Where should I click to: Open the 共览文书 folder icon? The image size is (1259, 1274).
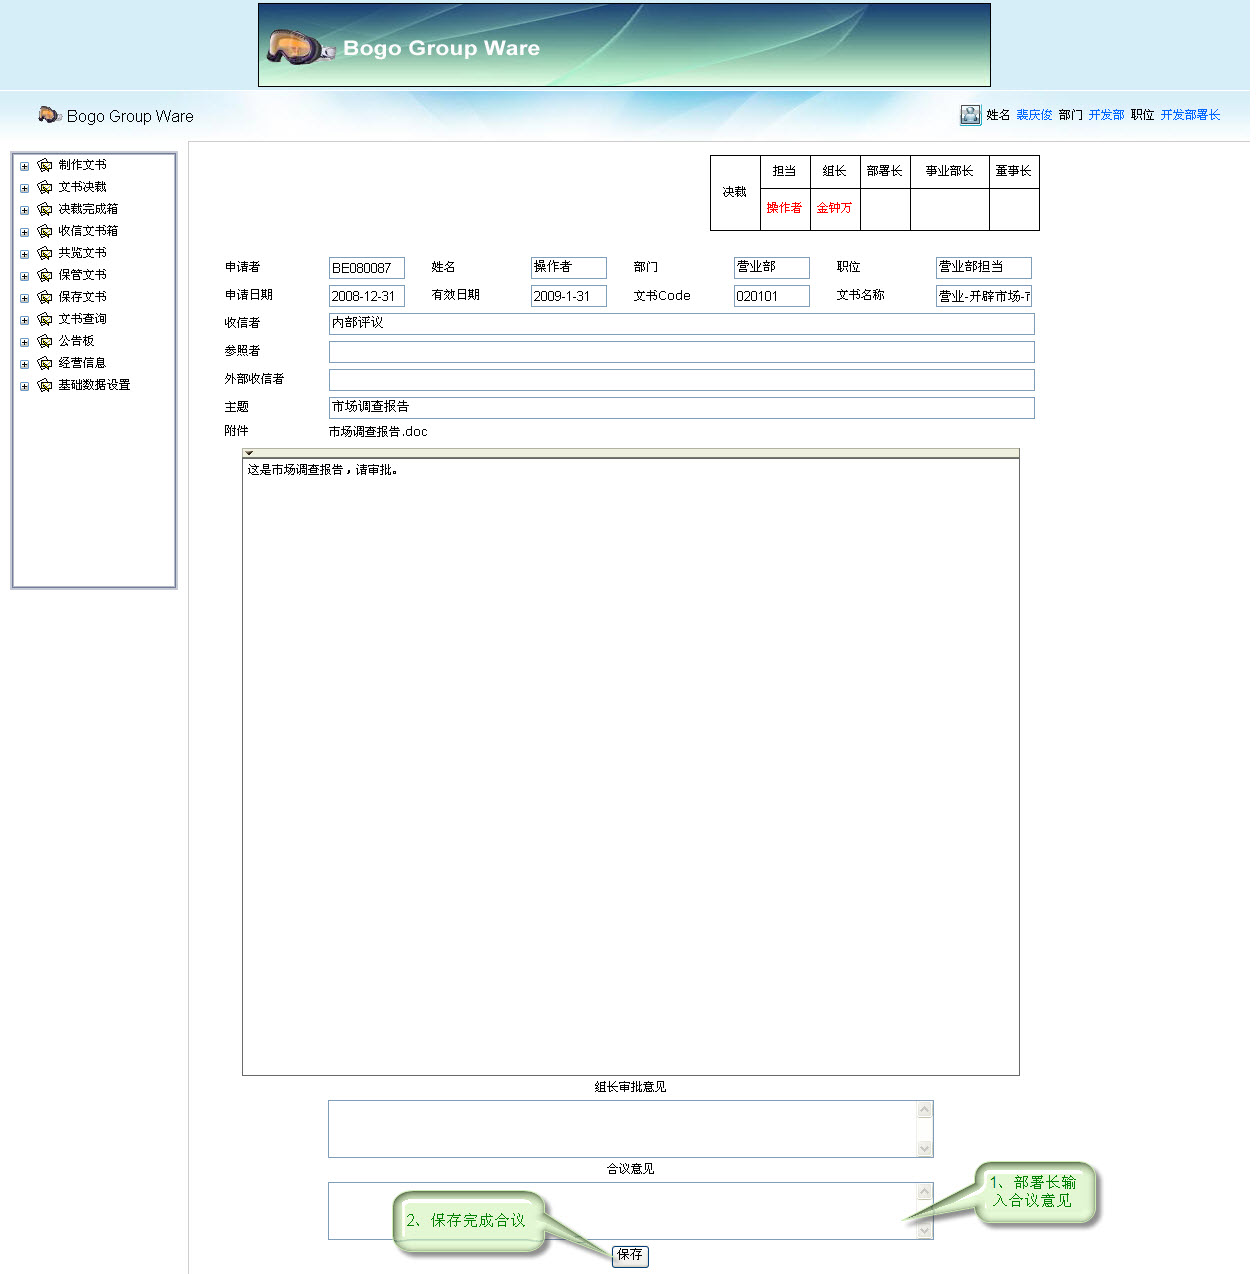tap(45, 252)
